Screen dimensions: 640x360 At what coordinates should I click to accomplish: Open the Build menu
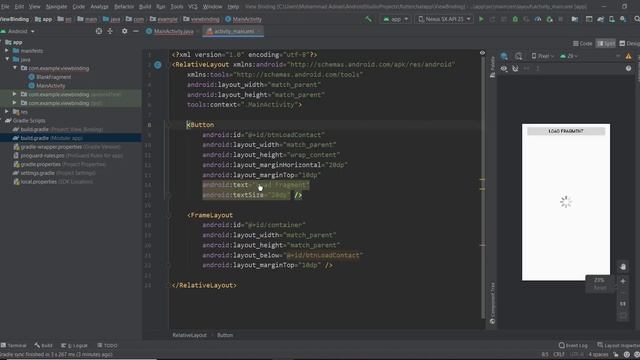pos(145,7)
